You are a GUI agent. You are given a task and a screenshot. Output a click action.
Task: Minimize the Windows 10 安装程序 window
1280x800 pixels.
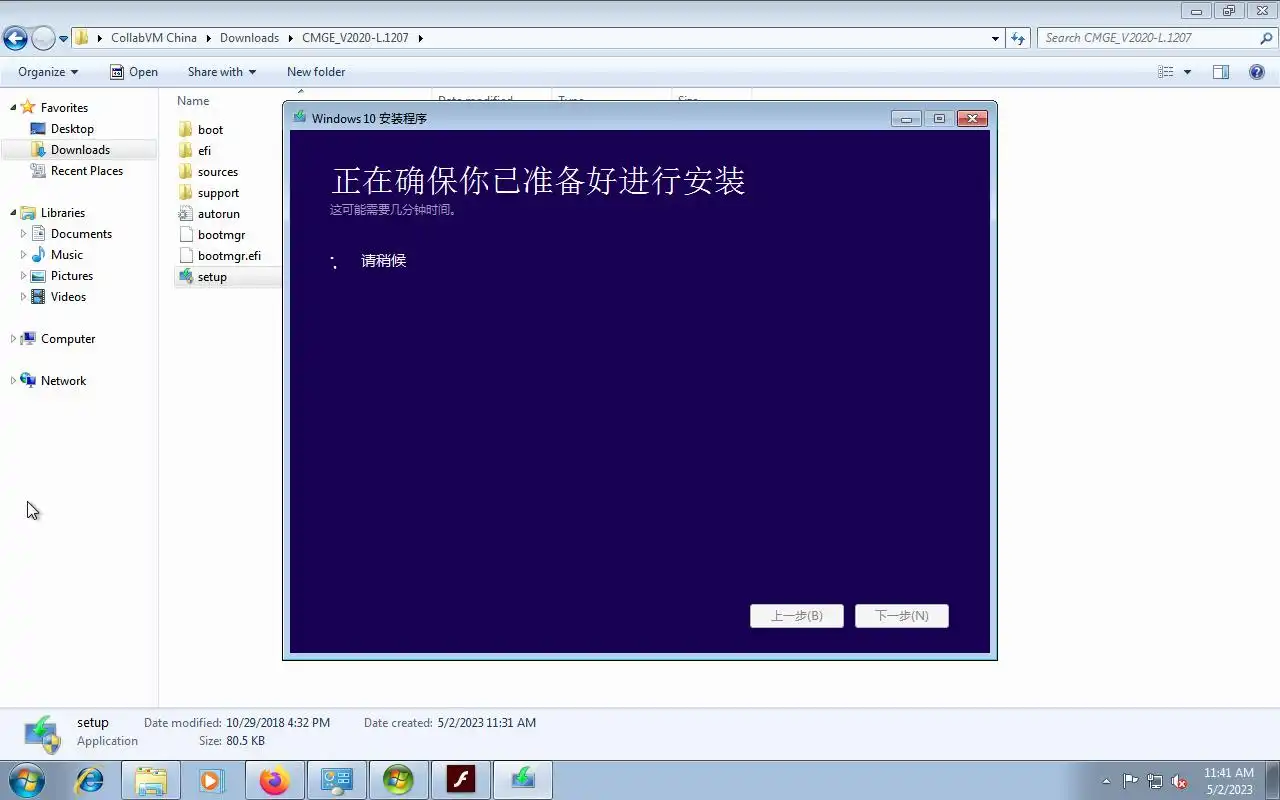point(906,119)
